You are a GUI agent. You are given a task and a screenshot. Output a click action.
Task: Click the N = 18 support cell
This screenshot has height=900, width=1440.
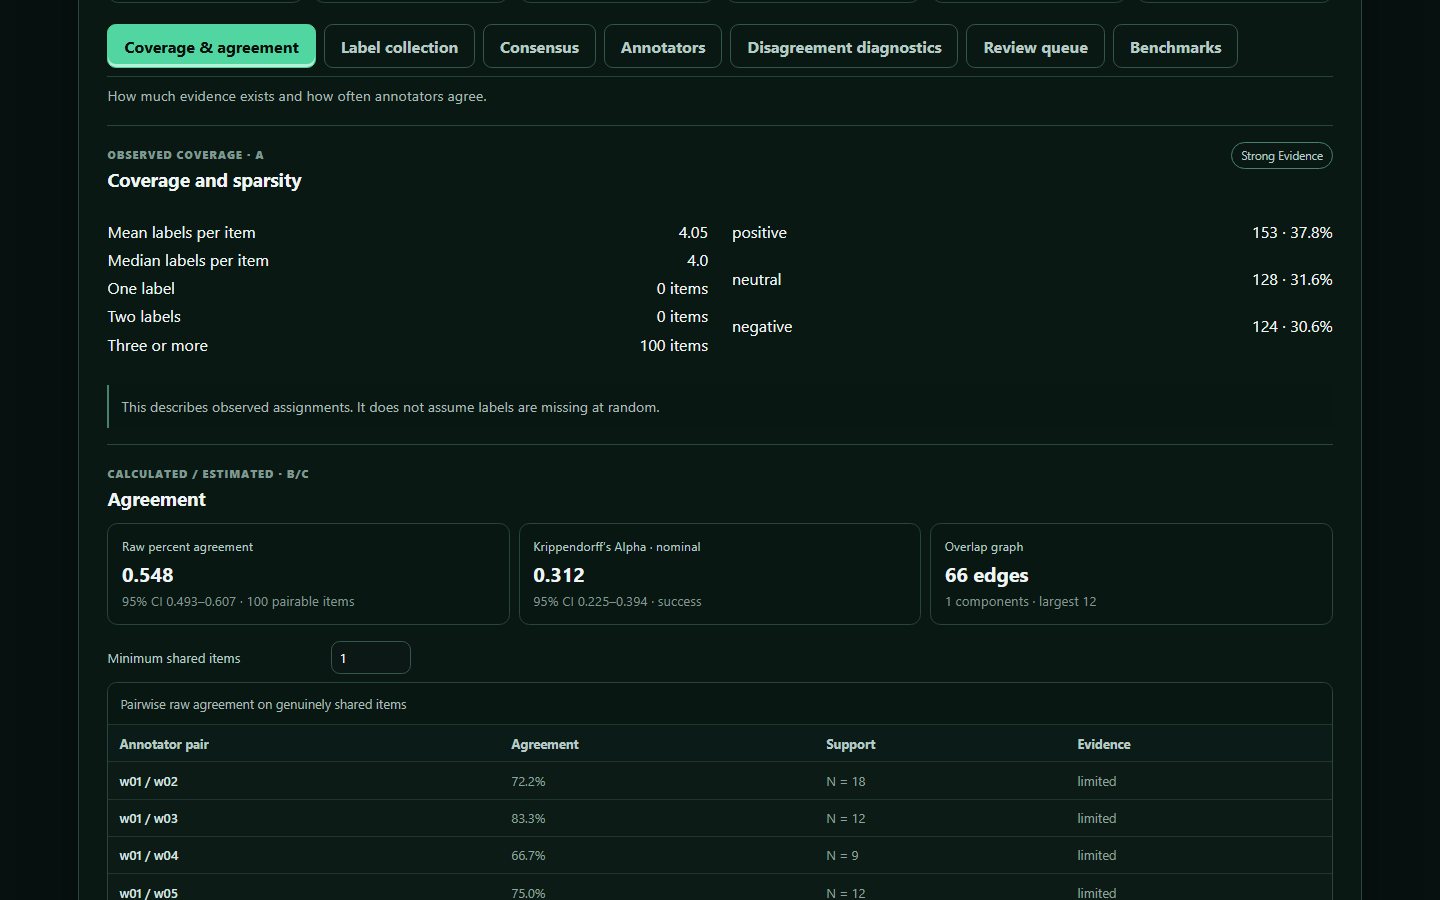tap(846, 781)
